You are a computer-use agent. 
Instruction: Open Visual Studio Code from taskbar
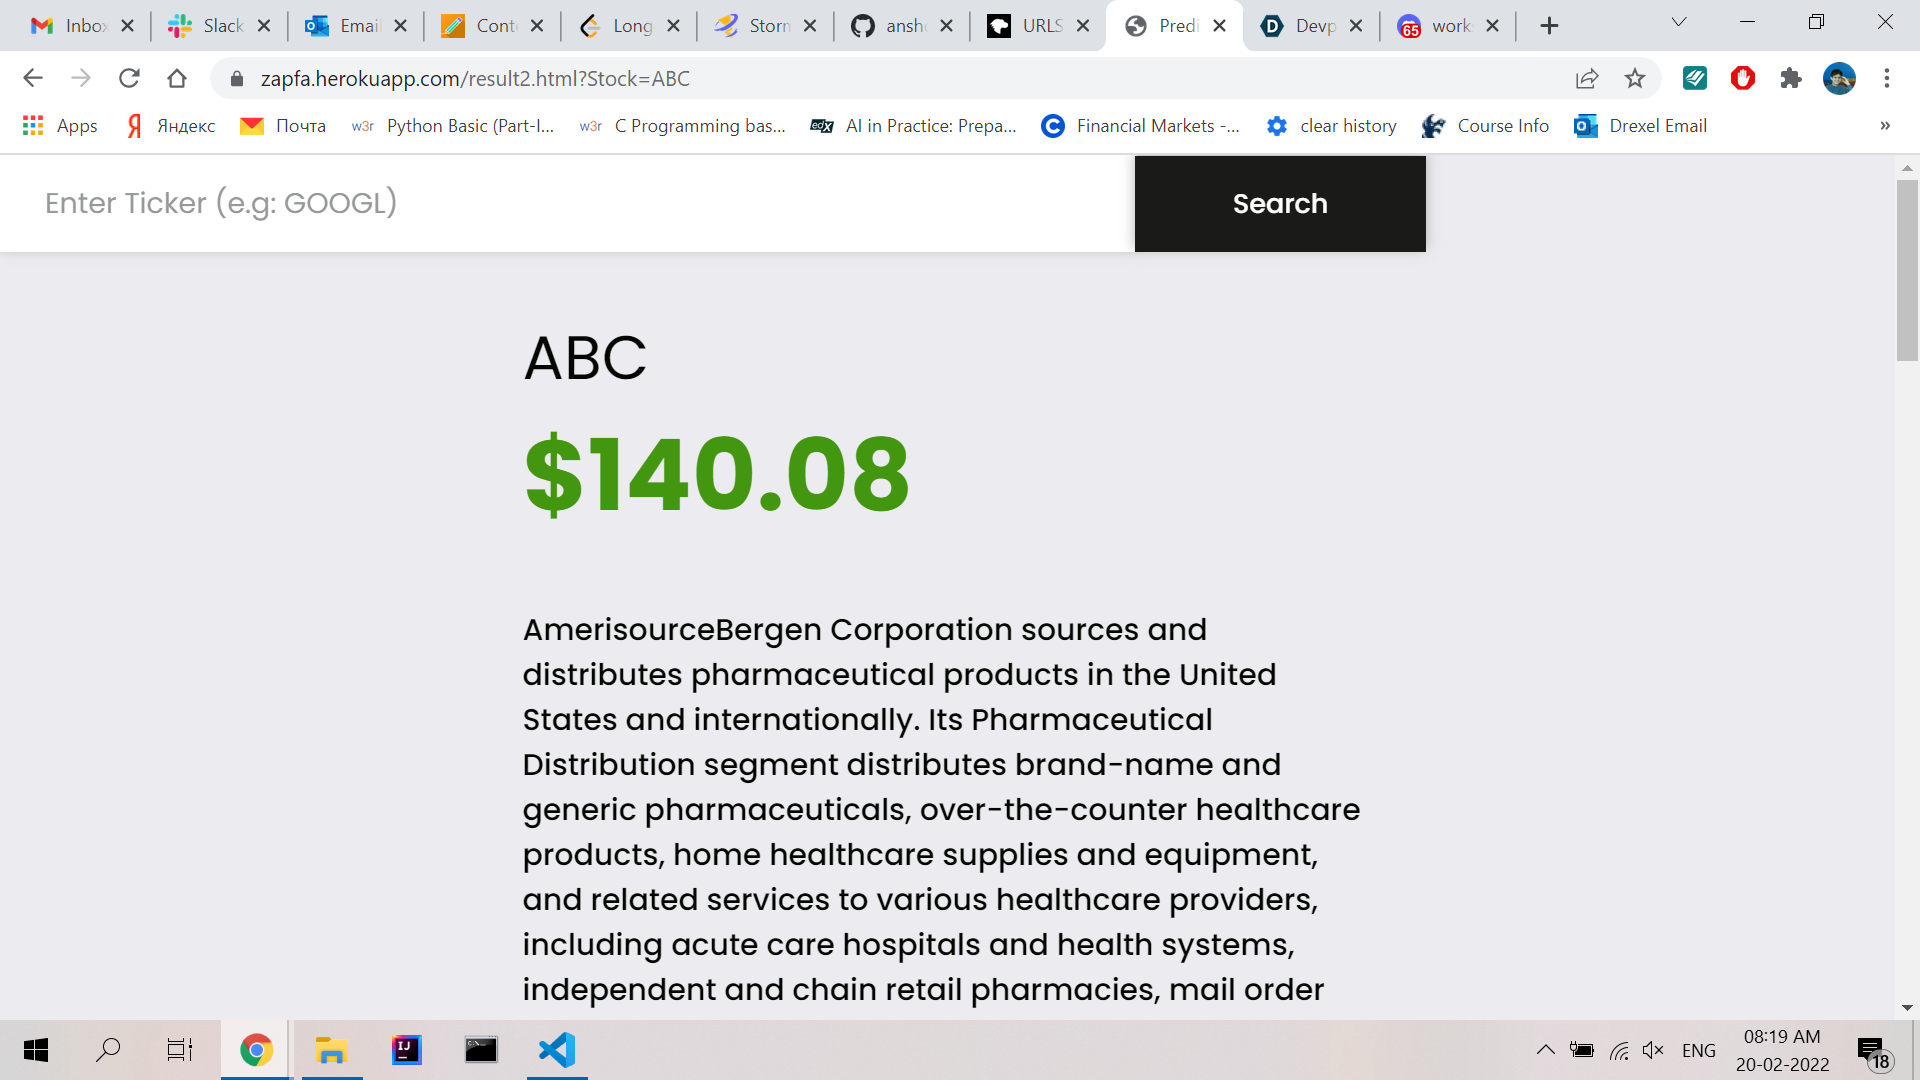pyautogui.click(x=557, y=1050)
